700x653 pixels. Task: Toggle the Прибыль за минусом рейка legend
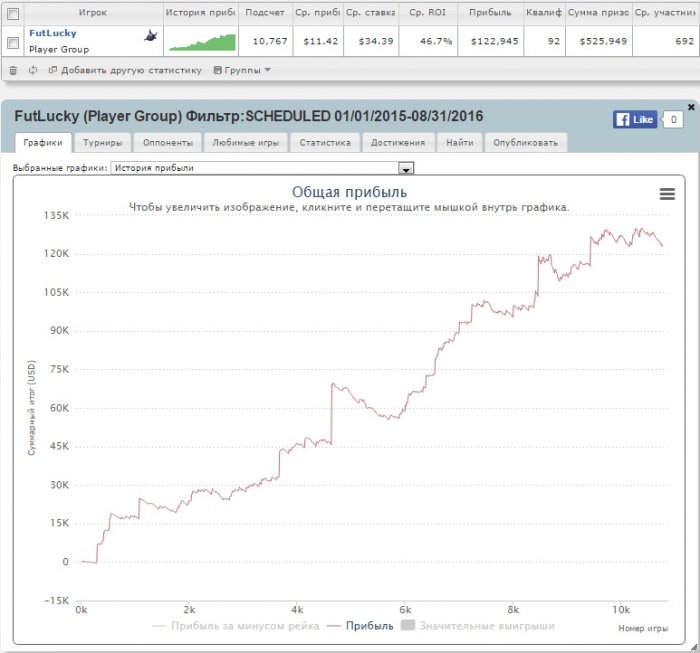(236, 626)
